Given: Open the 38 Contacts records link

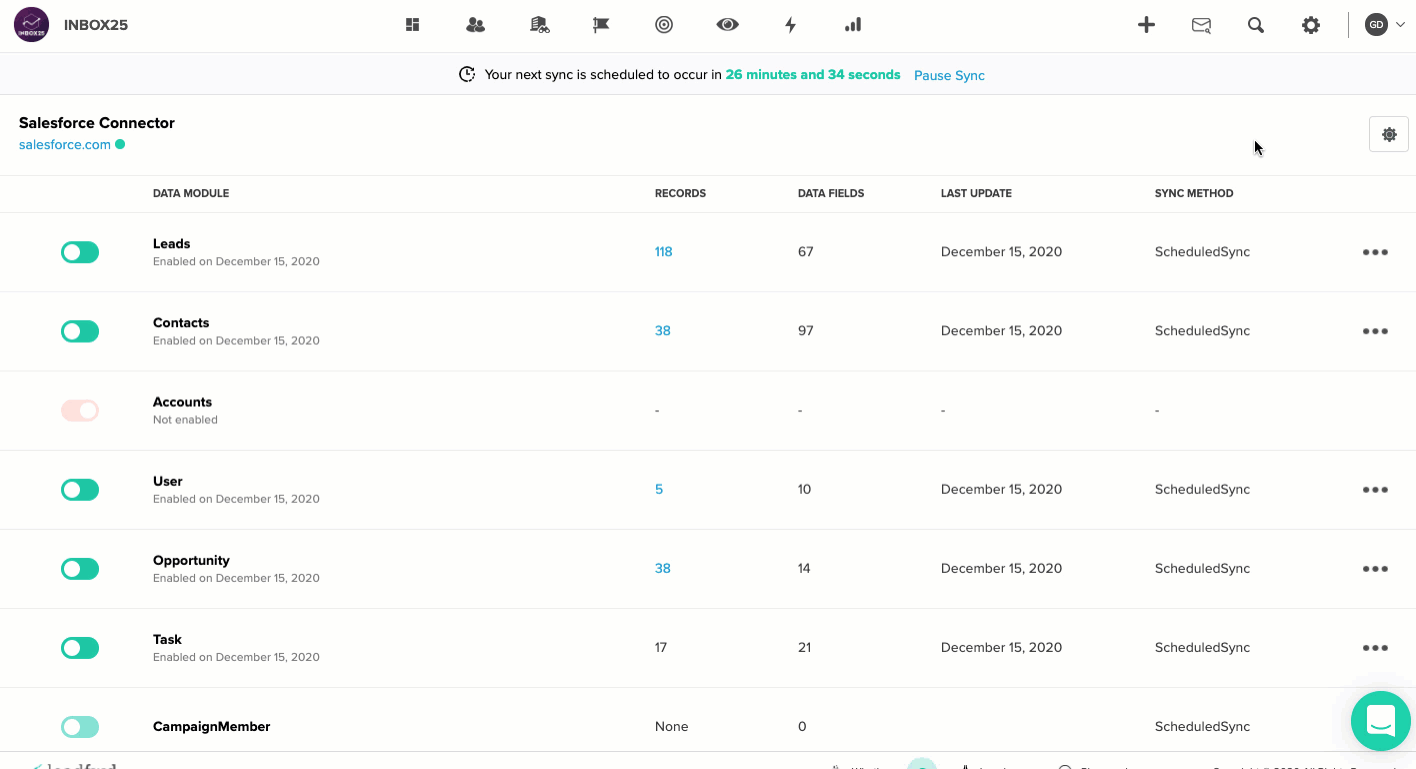Looking at the screenshot, I should [x=662, y=331].
